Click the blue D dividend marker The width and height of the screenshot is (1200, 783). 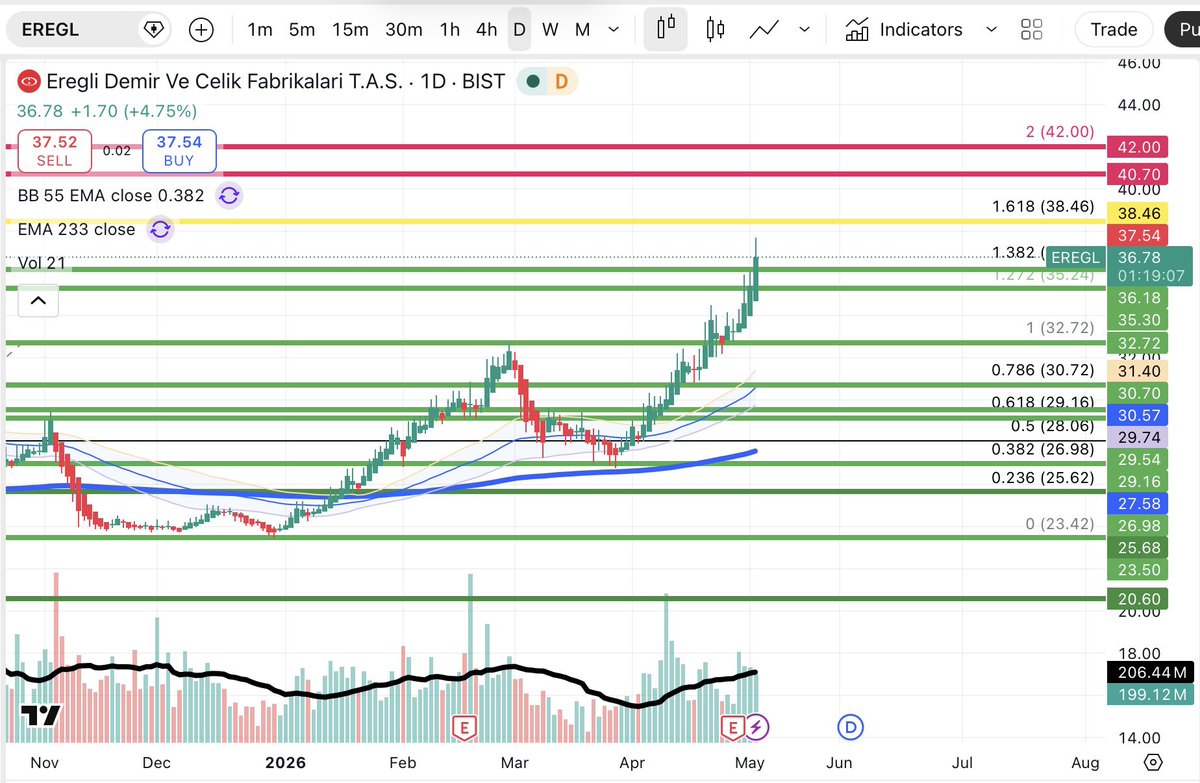(x=851, y=727)
